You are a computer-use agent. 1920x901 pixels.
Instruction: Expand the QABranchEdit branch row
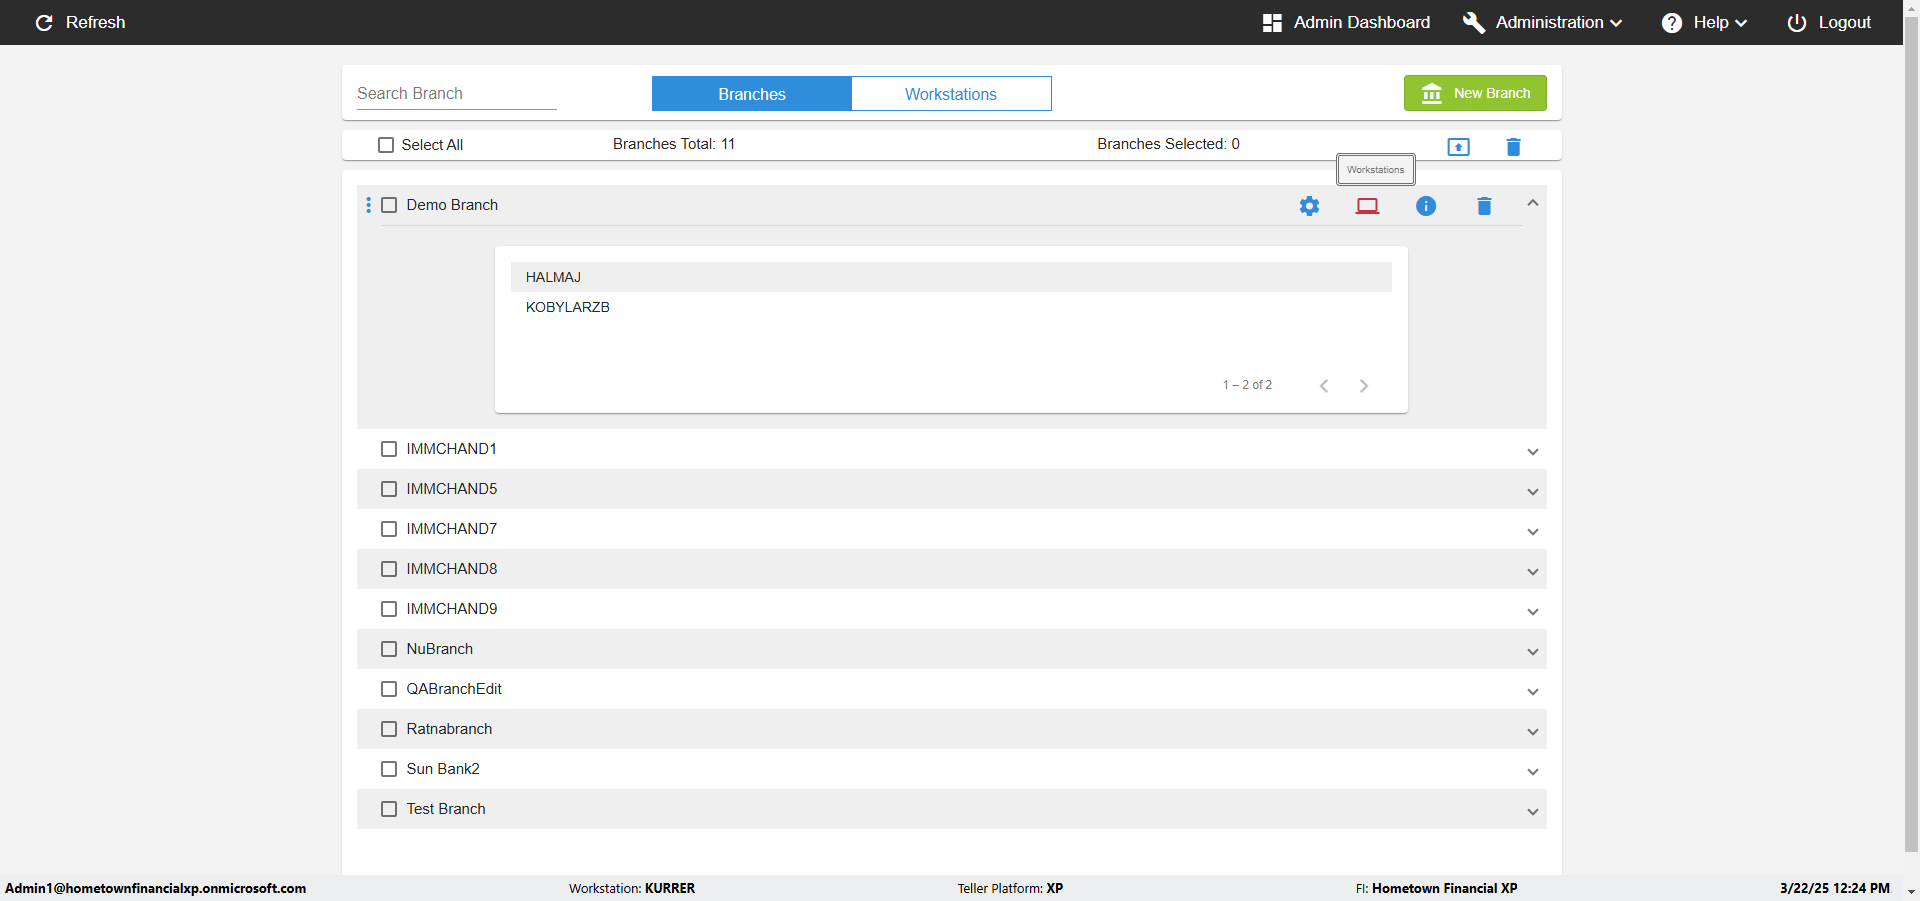1533,691
